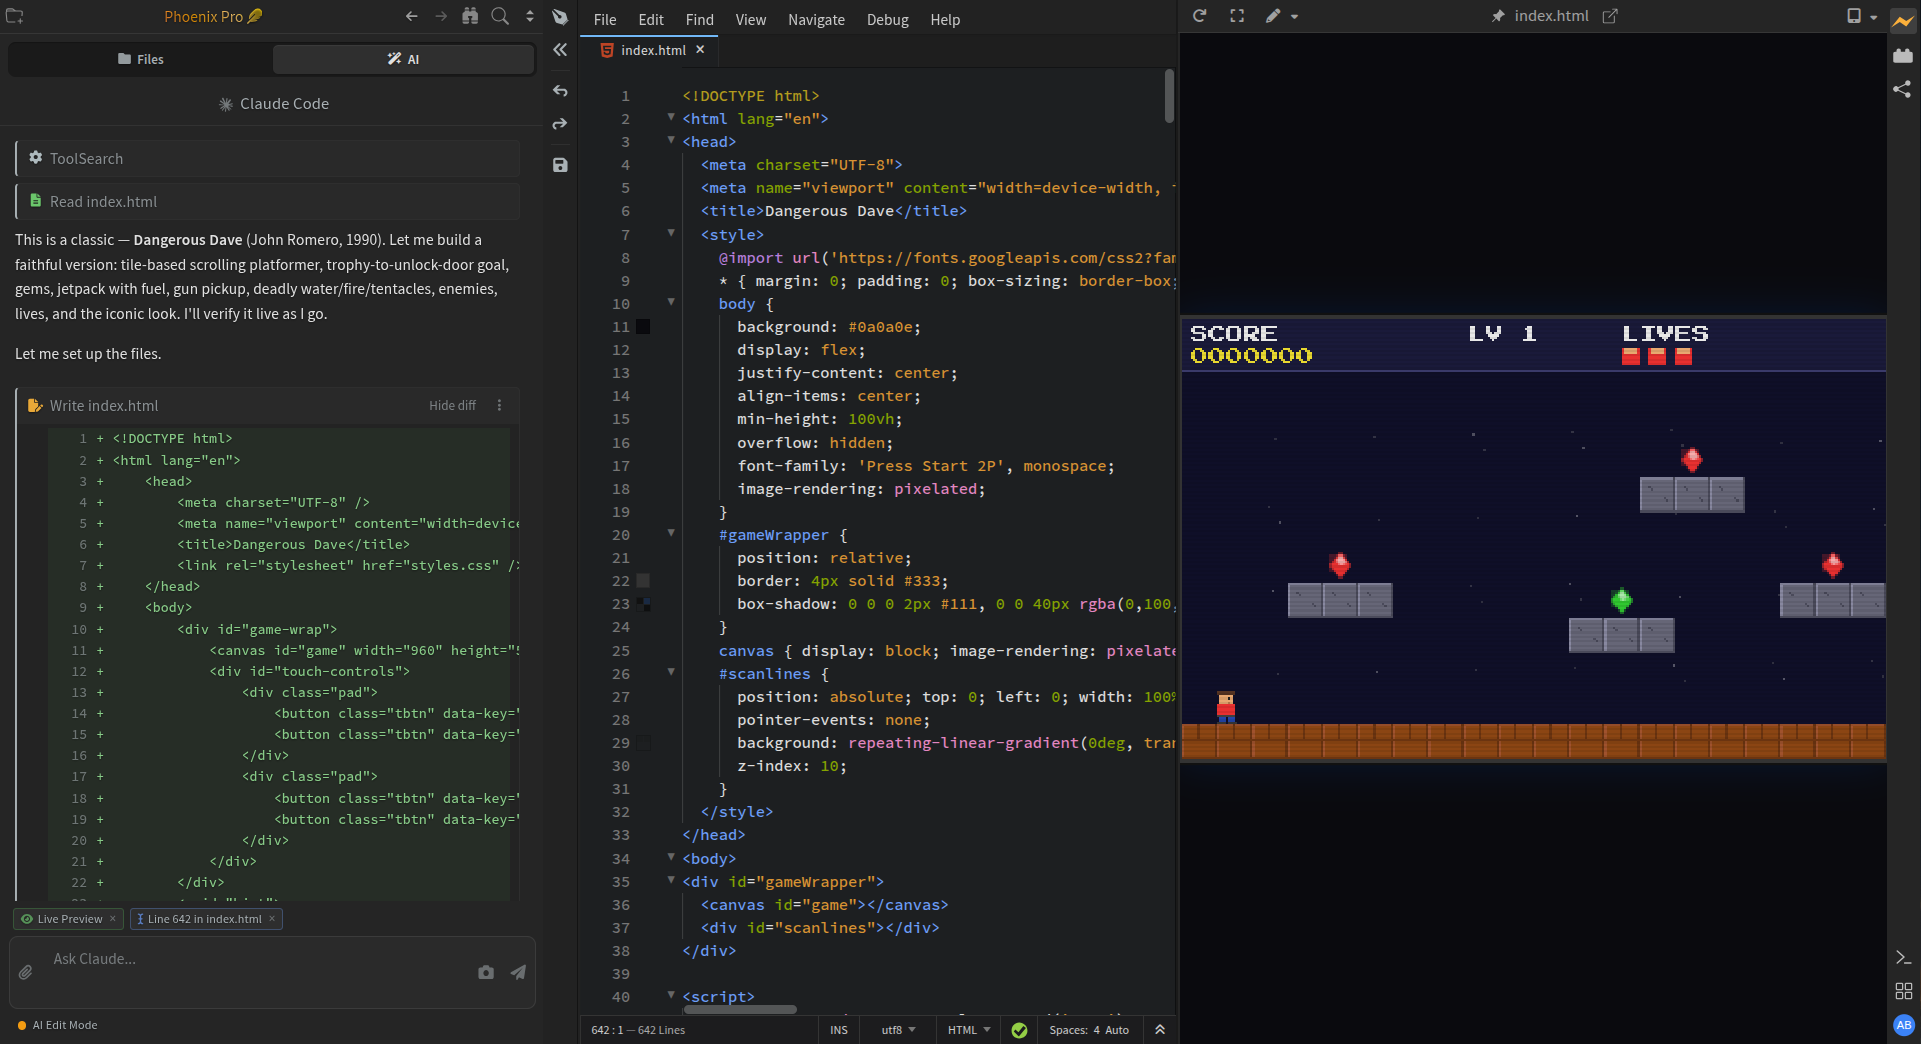Open Write index.html options menu
Image resolution: width=1921 pixels, height=1044 pixels.
pos(499,405)
